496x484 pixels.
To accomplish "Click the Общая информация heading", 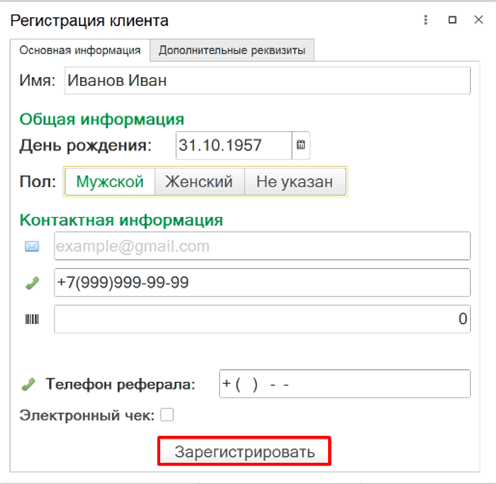I will [102, 119].
